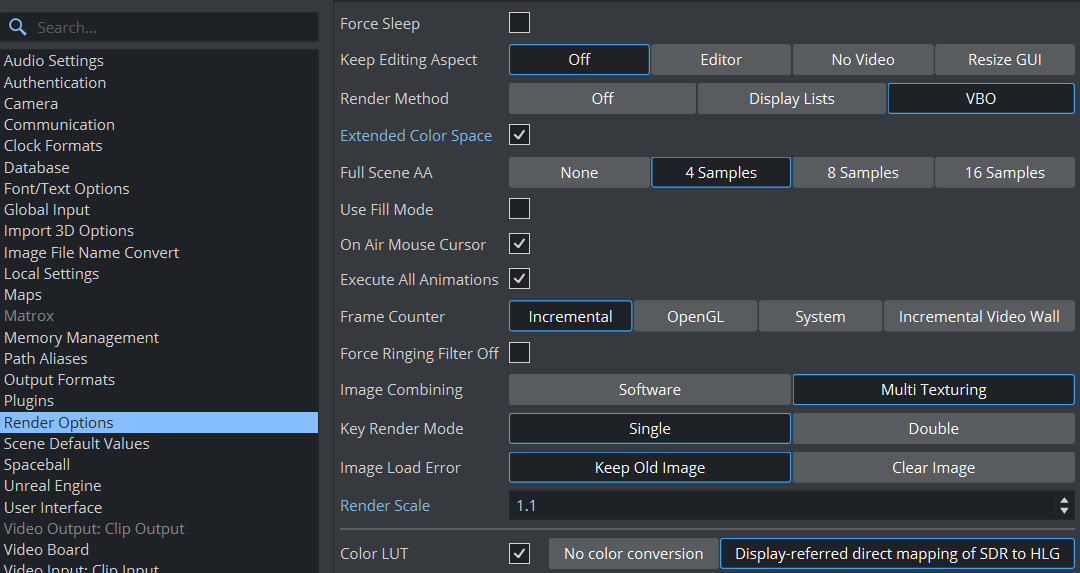Enable the Force Sleep checkbox
The height and width of the screenshot is (573, 1080).
[x=520, y=23]
